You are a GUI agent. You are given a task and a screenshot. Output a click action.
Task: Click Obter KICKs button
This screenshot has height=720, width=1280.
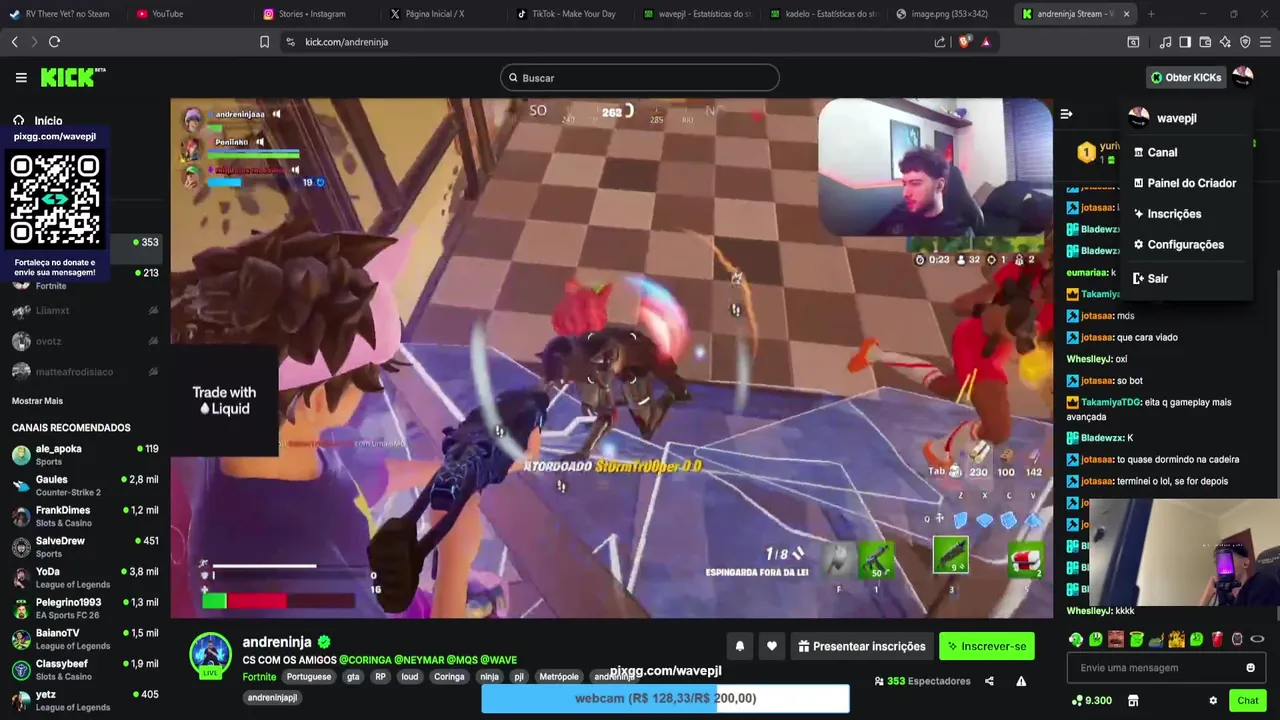(1186, 77)
